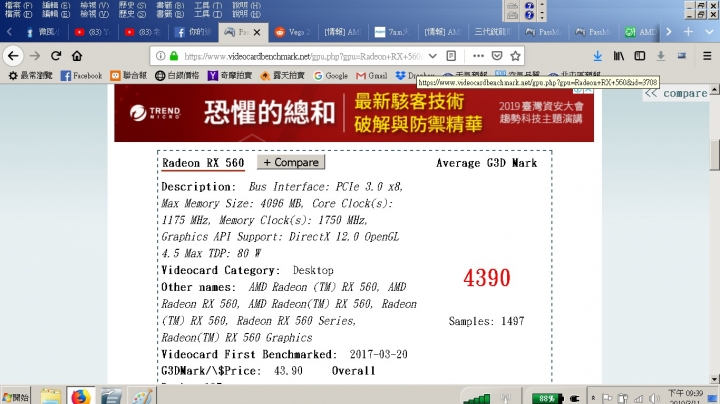This screenshot has height=404, width=720.
Task: Click the Radeon RX 560 title link
Action: tap(203, 163)
